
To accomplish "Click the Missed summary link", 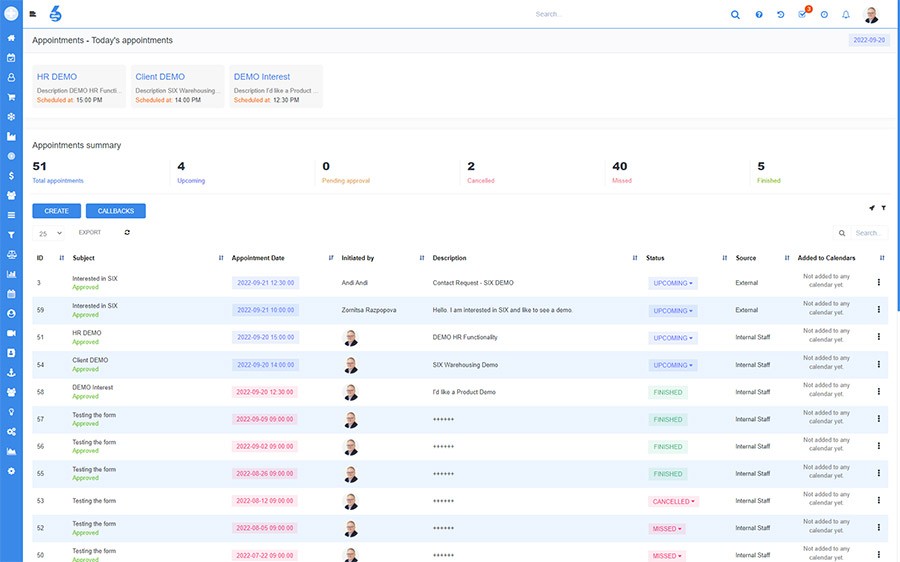I will coord(622,181).
